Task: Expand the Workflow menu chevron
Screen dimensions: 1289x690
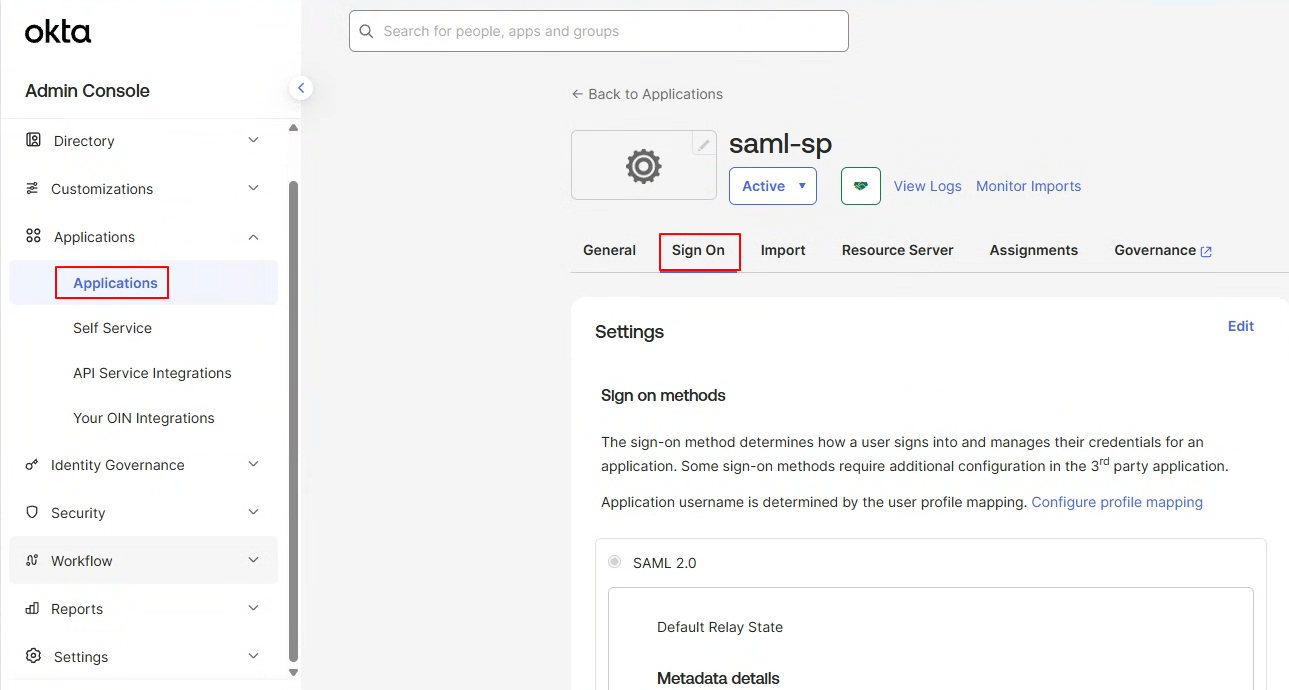Action: (x=253, y=560)
